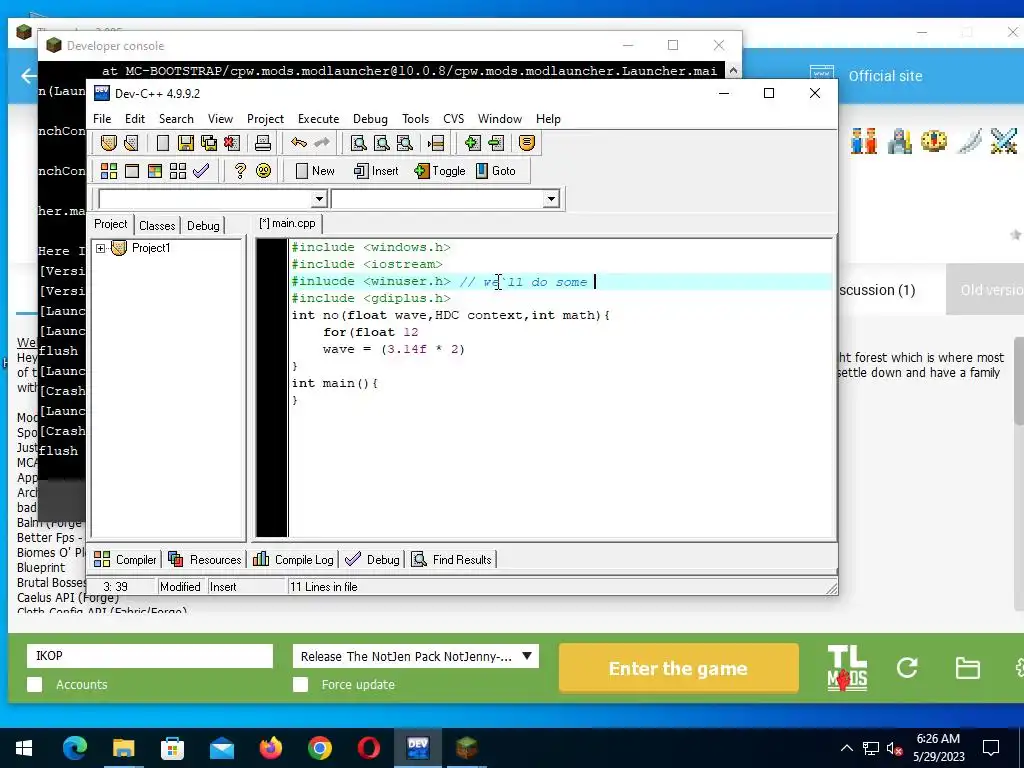Click the Insert toolbar button
The height and width of the screenshot is (768, 1024).
pos(376,171)
